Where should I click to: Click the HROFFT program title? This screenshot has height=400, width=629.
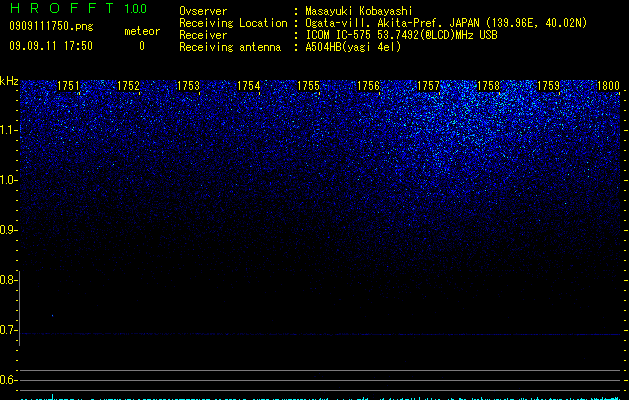pyautogui.click(x=62, y=8)
